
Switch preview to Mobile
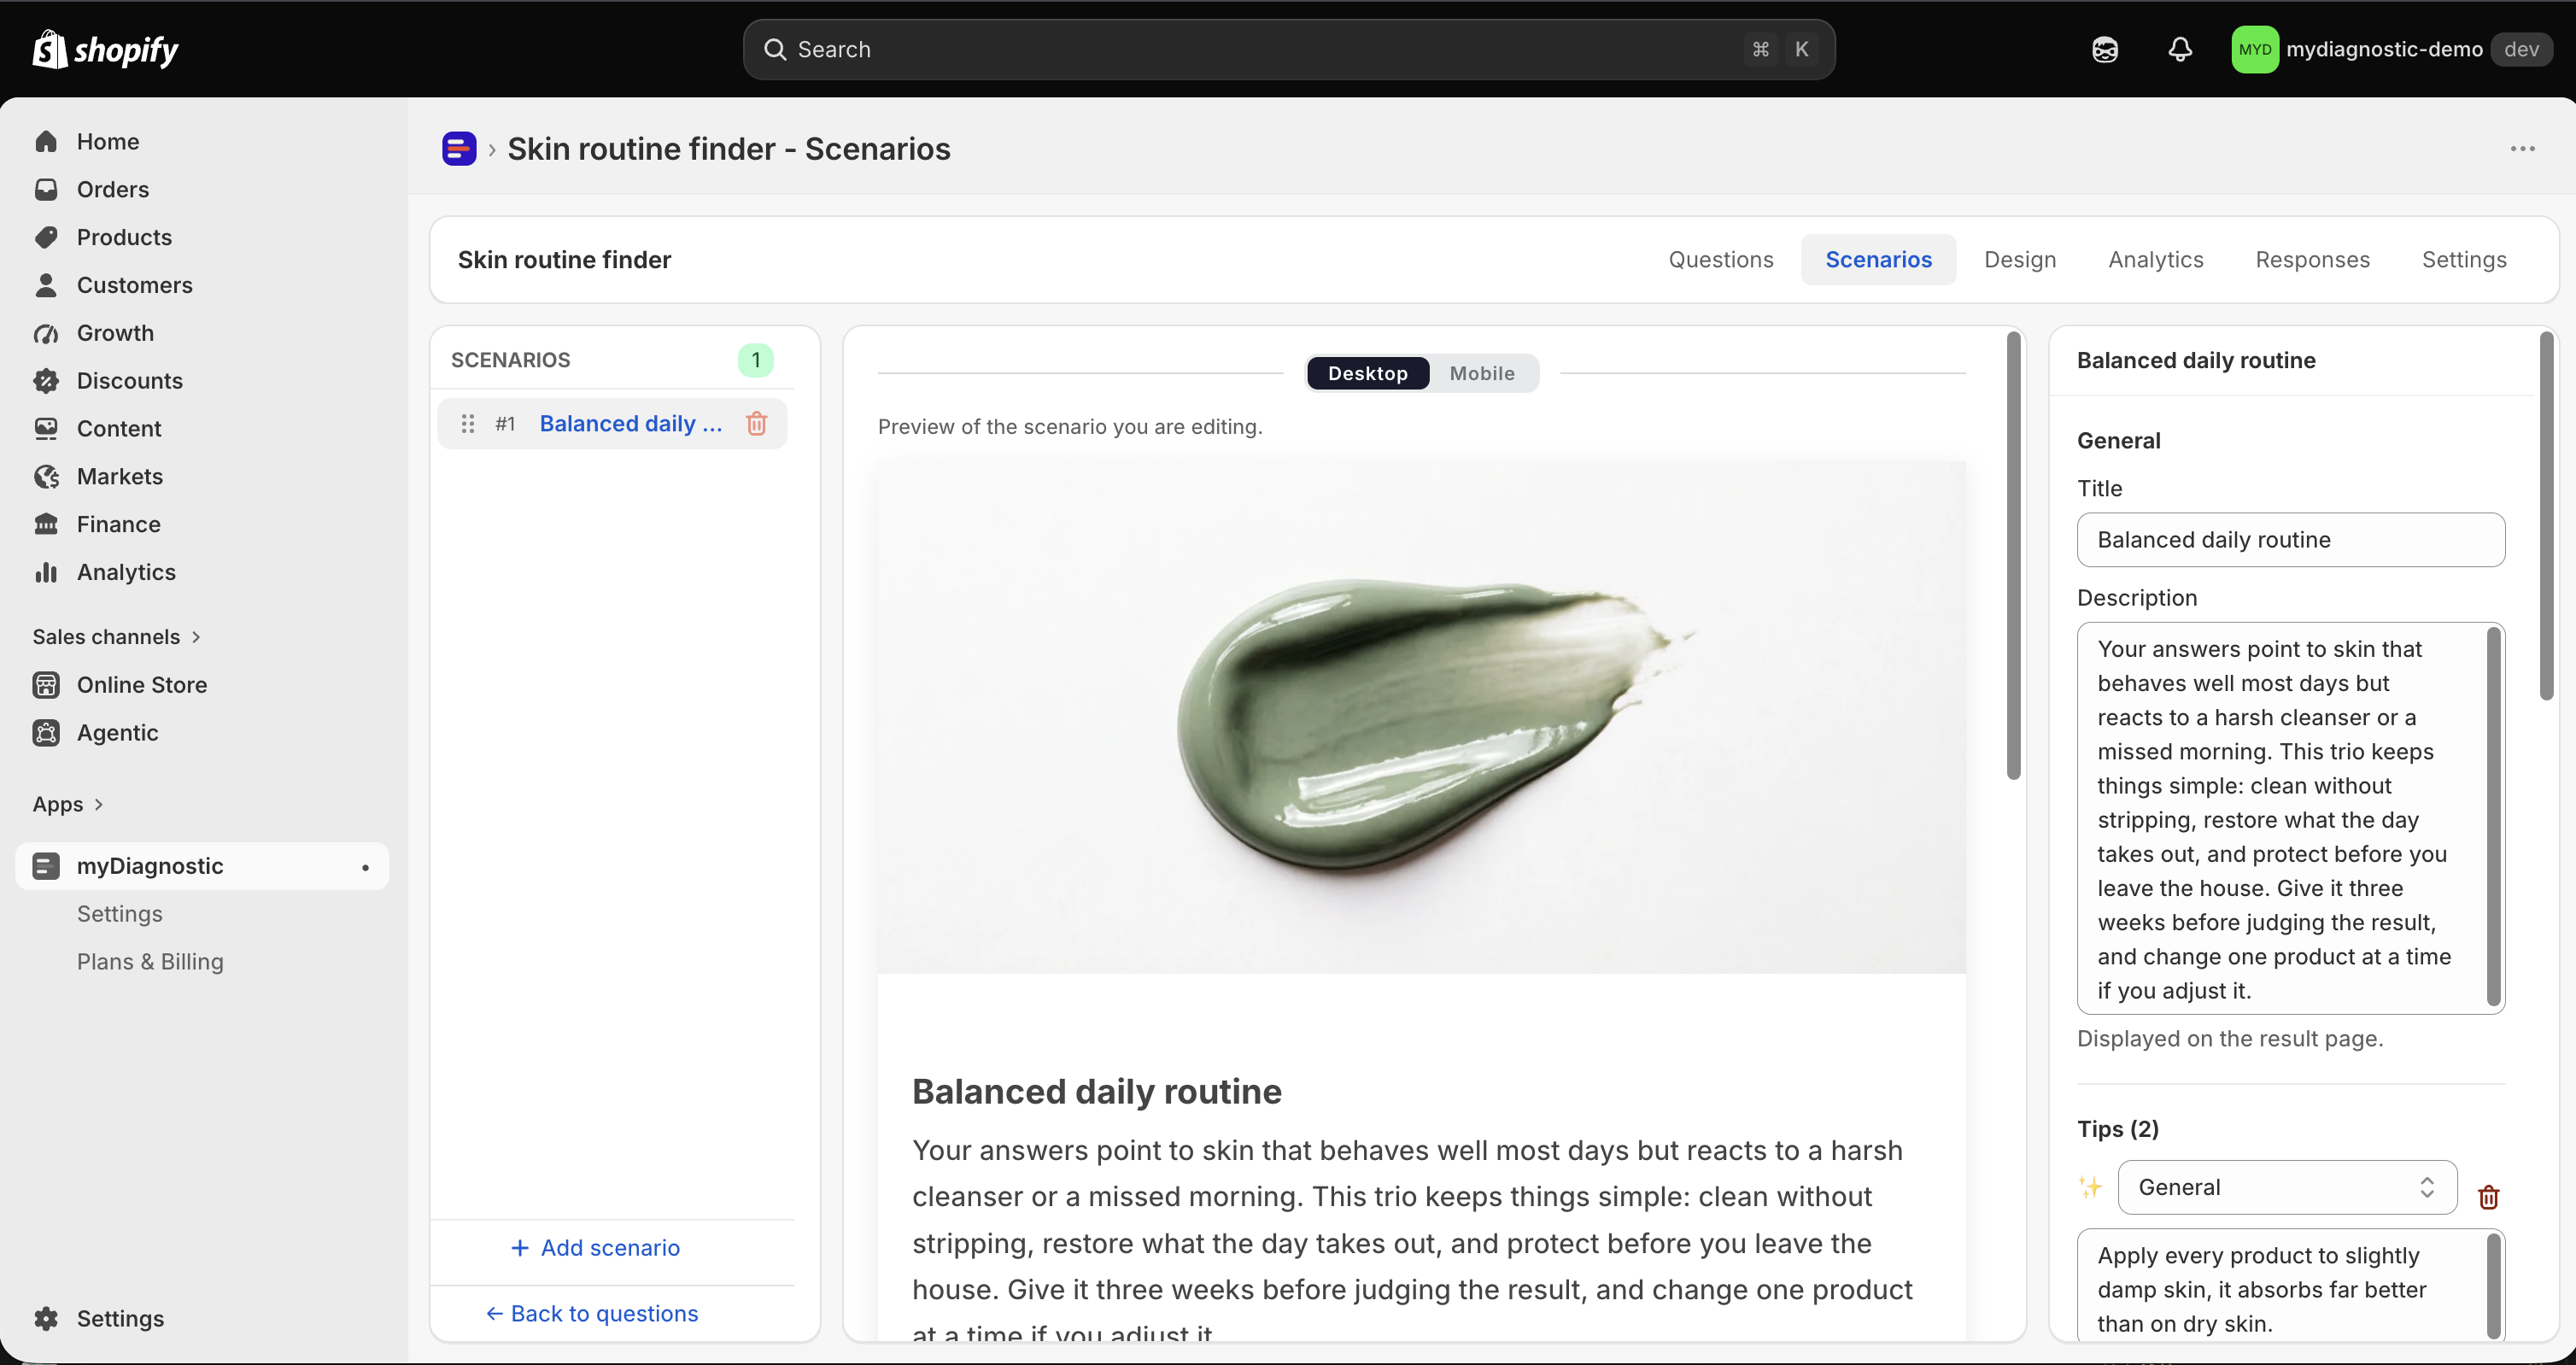coord(1482,373)
